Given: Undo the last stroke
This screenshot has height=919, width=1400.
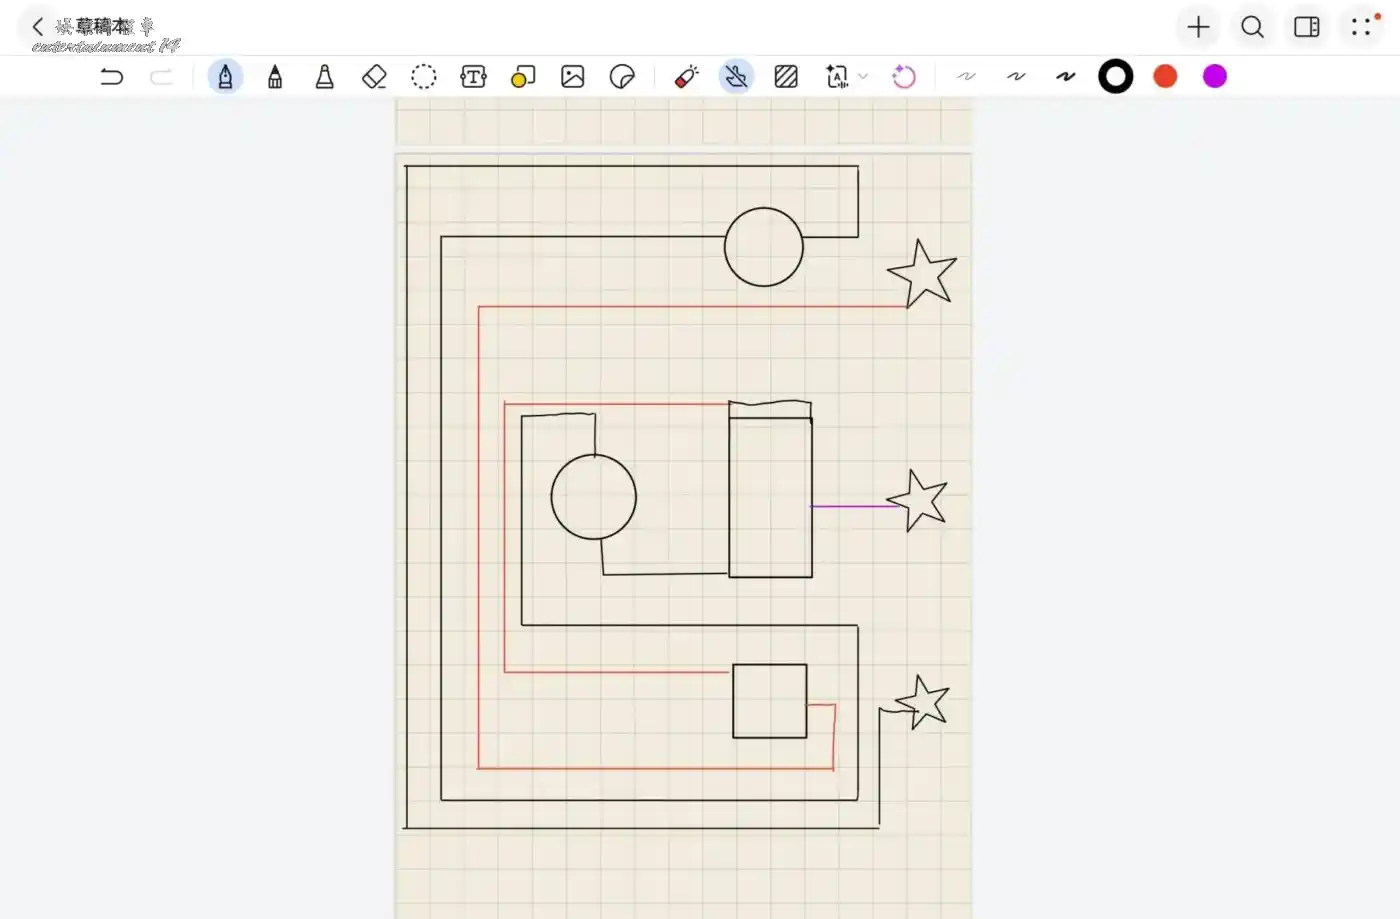Looking at the screenshot, I should (x=111, y=77).
